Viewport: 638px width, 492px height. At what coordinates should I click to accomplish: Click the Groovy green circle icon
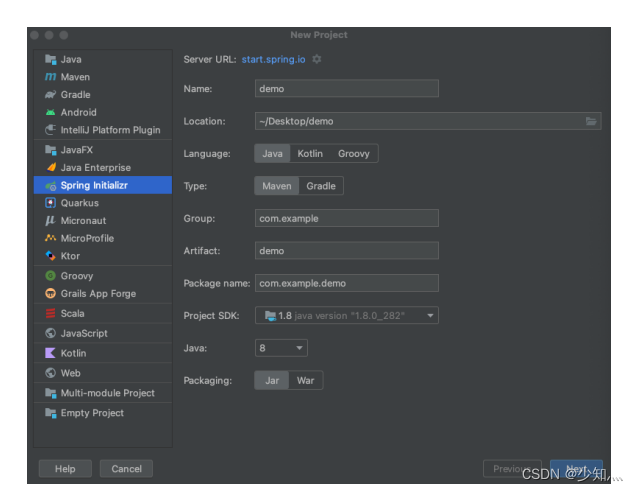(x=50, y=276)
